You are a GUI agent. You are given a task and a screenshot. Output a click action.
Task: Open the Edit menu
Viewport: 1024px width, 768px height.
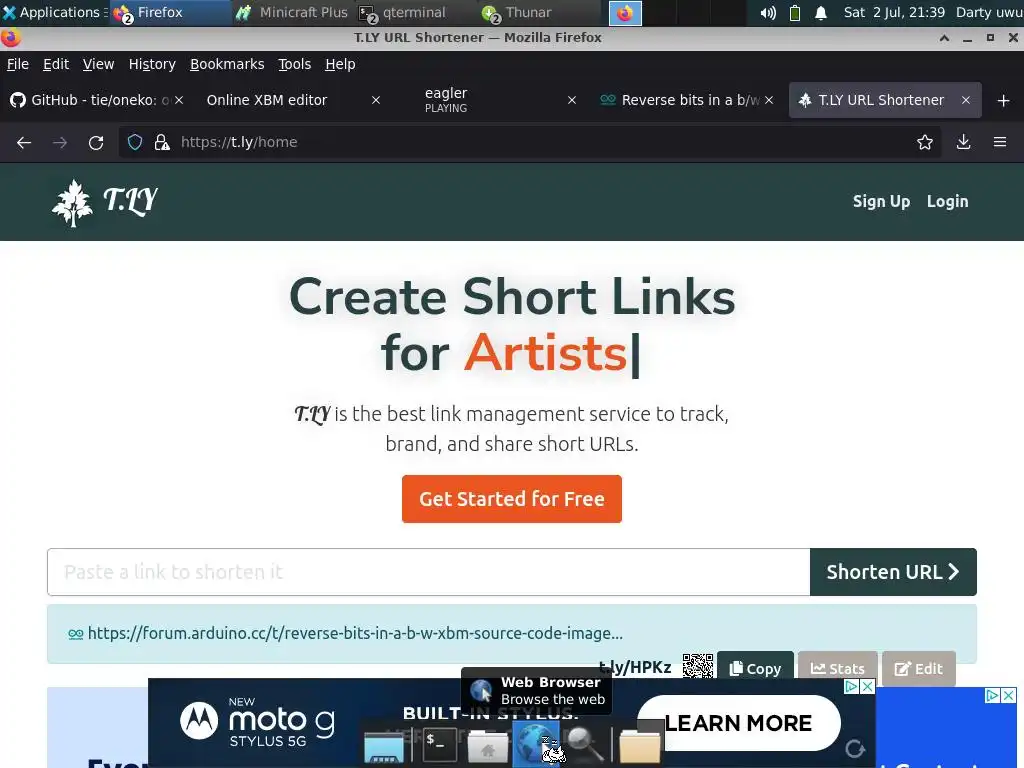tap(56, 64)
